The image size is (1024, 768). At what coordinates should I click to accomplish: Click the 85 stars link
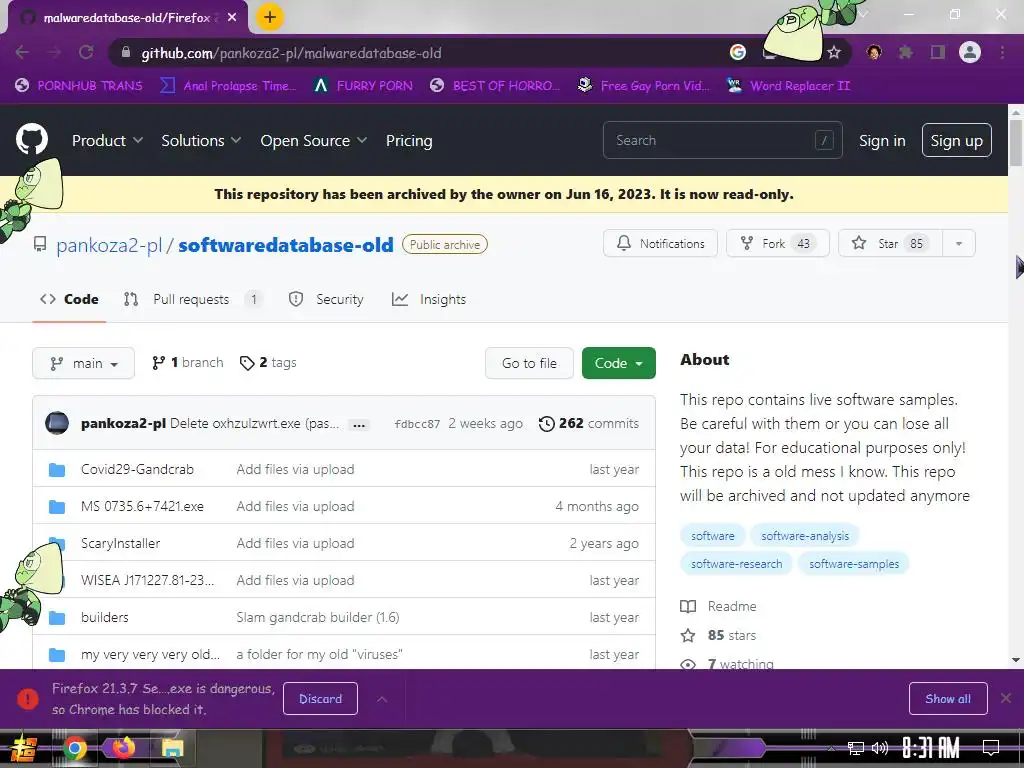tap(719, 635)
